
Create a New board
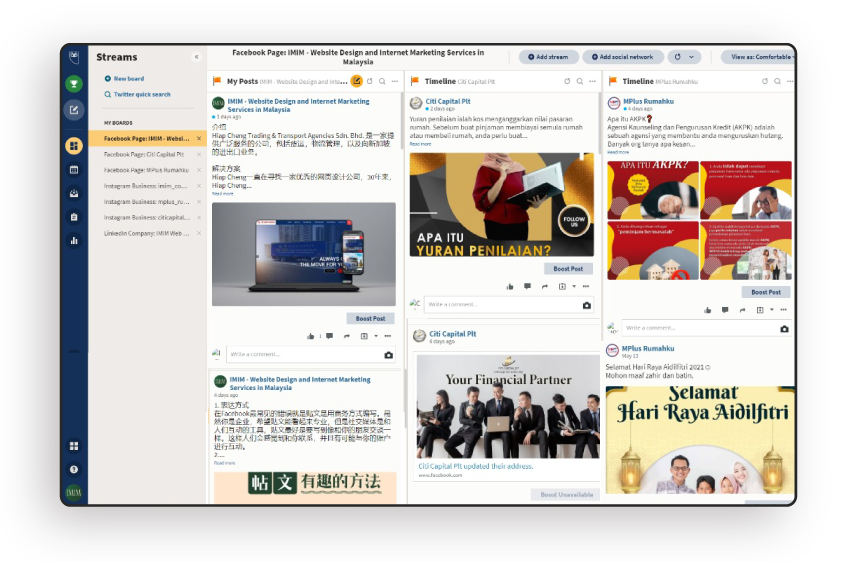[125, 79]
